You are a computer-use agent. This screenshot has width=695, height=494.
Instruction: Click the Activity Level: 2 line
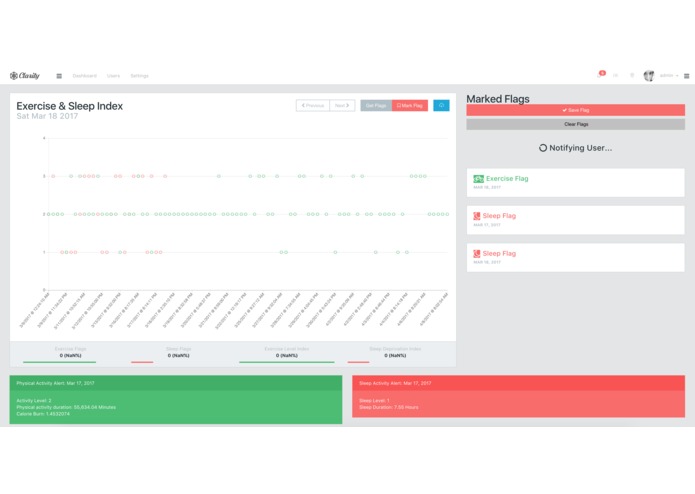tap(34, 401)
